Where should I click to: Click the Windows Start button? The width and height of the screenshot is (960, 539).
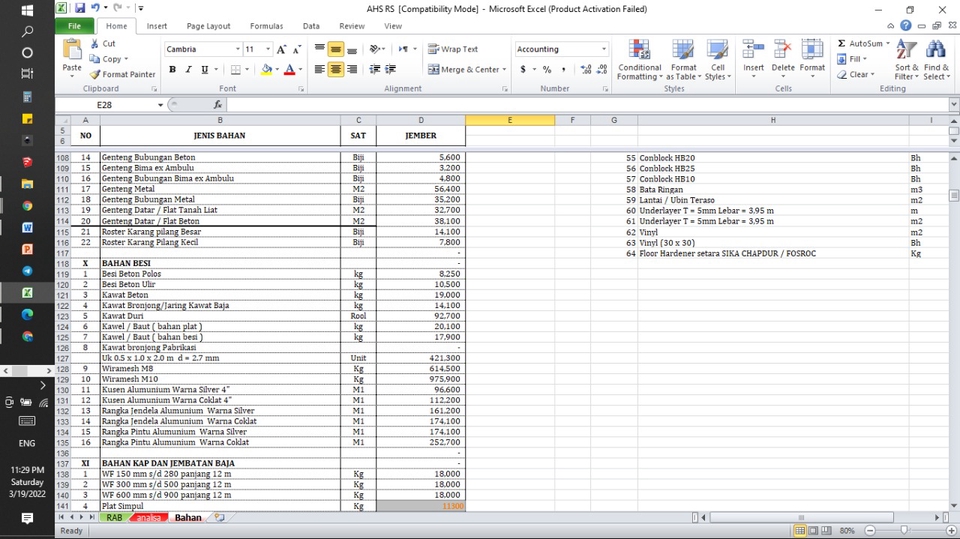click(27, 10)
